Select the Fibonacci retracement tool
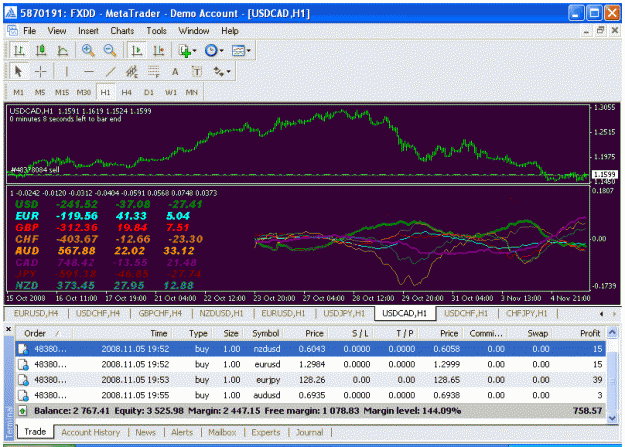The height and width of the screenshot is (447, 625). (x=154, y=72)
